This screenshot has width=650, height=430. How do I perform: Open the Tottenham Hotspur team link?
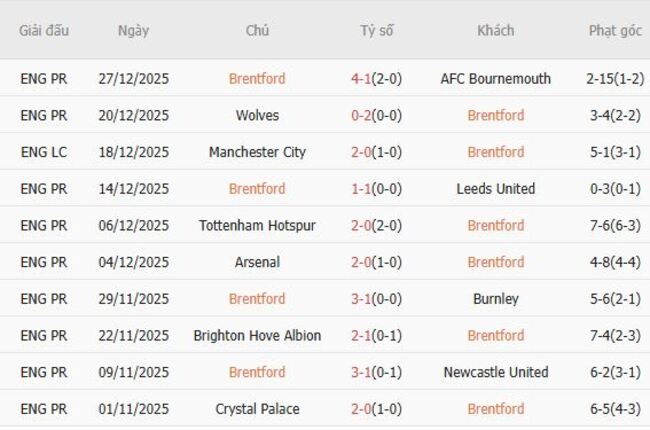point(257,226)
